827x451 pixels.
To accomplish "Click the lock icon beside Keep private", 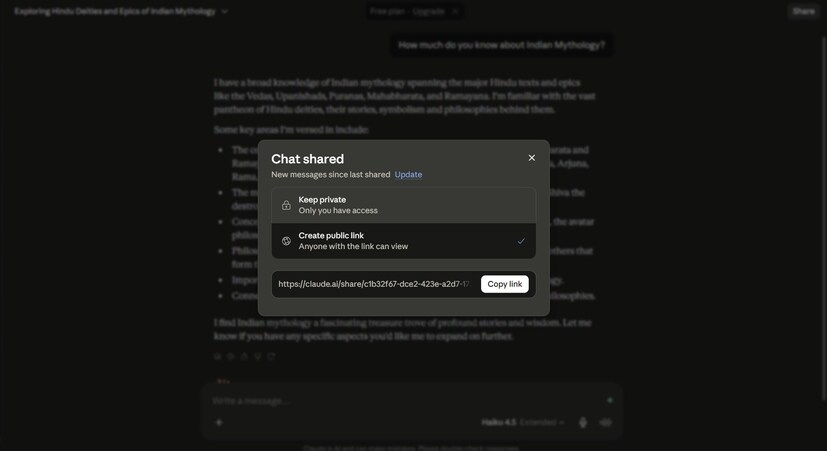I will 286,205.
